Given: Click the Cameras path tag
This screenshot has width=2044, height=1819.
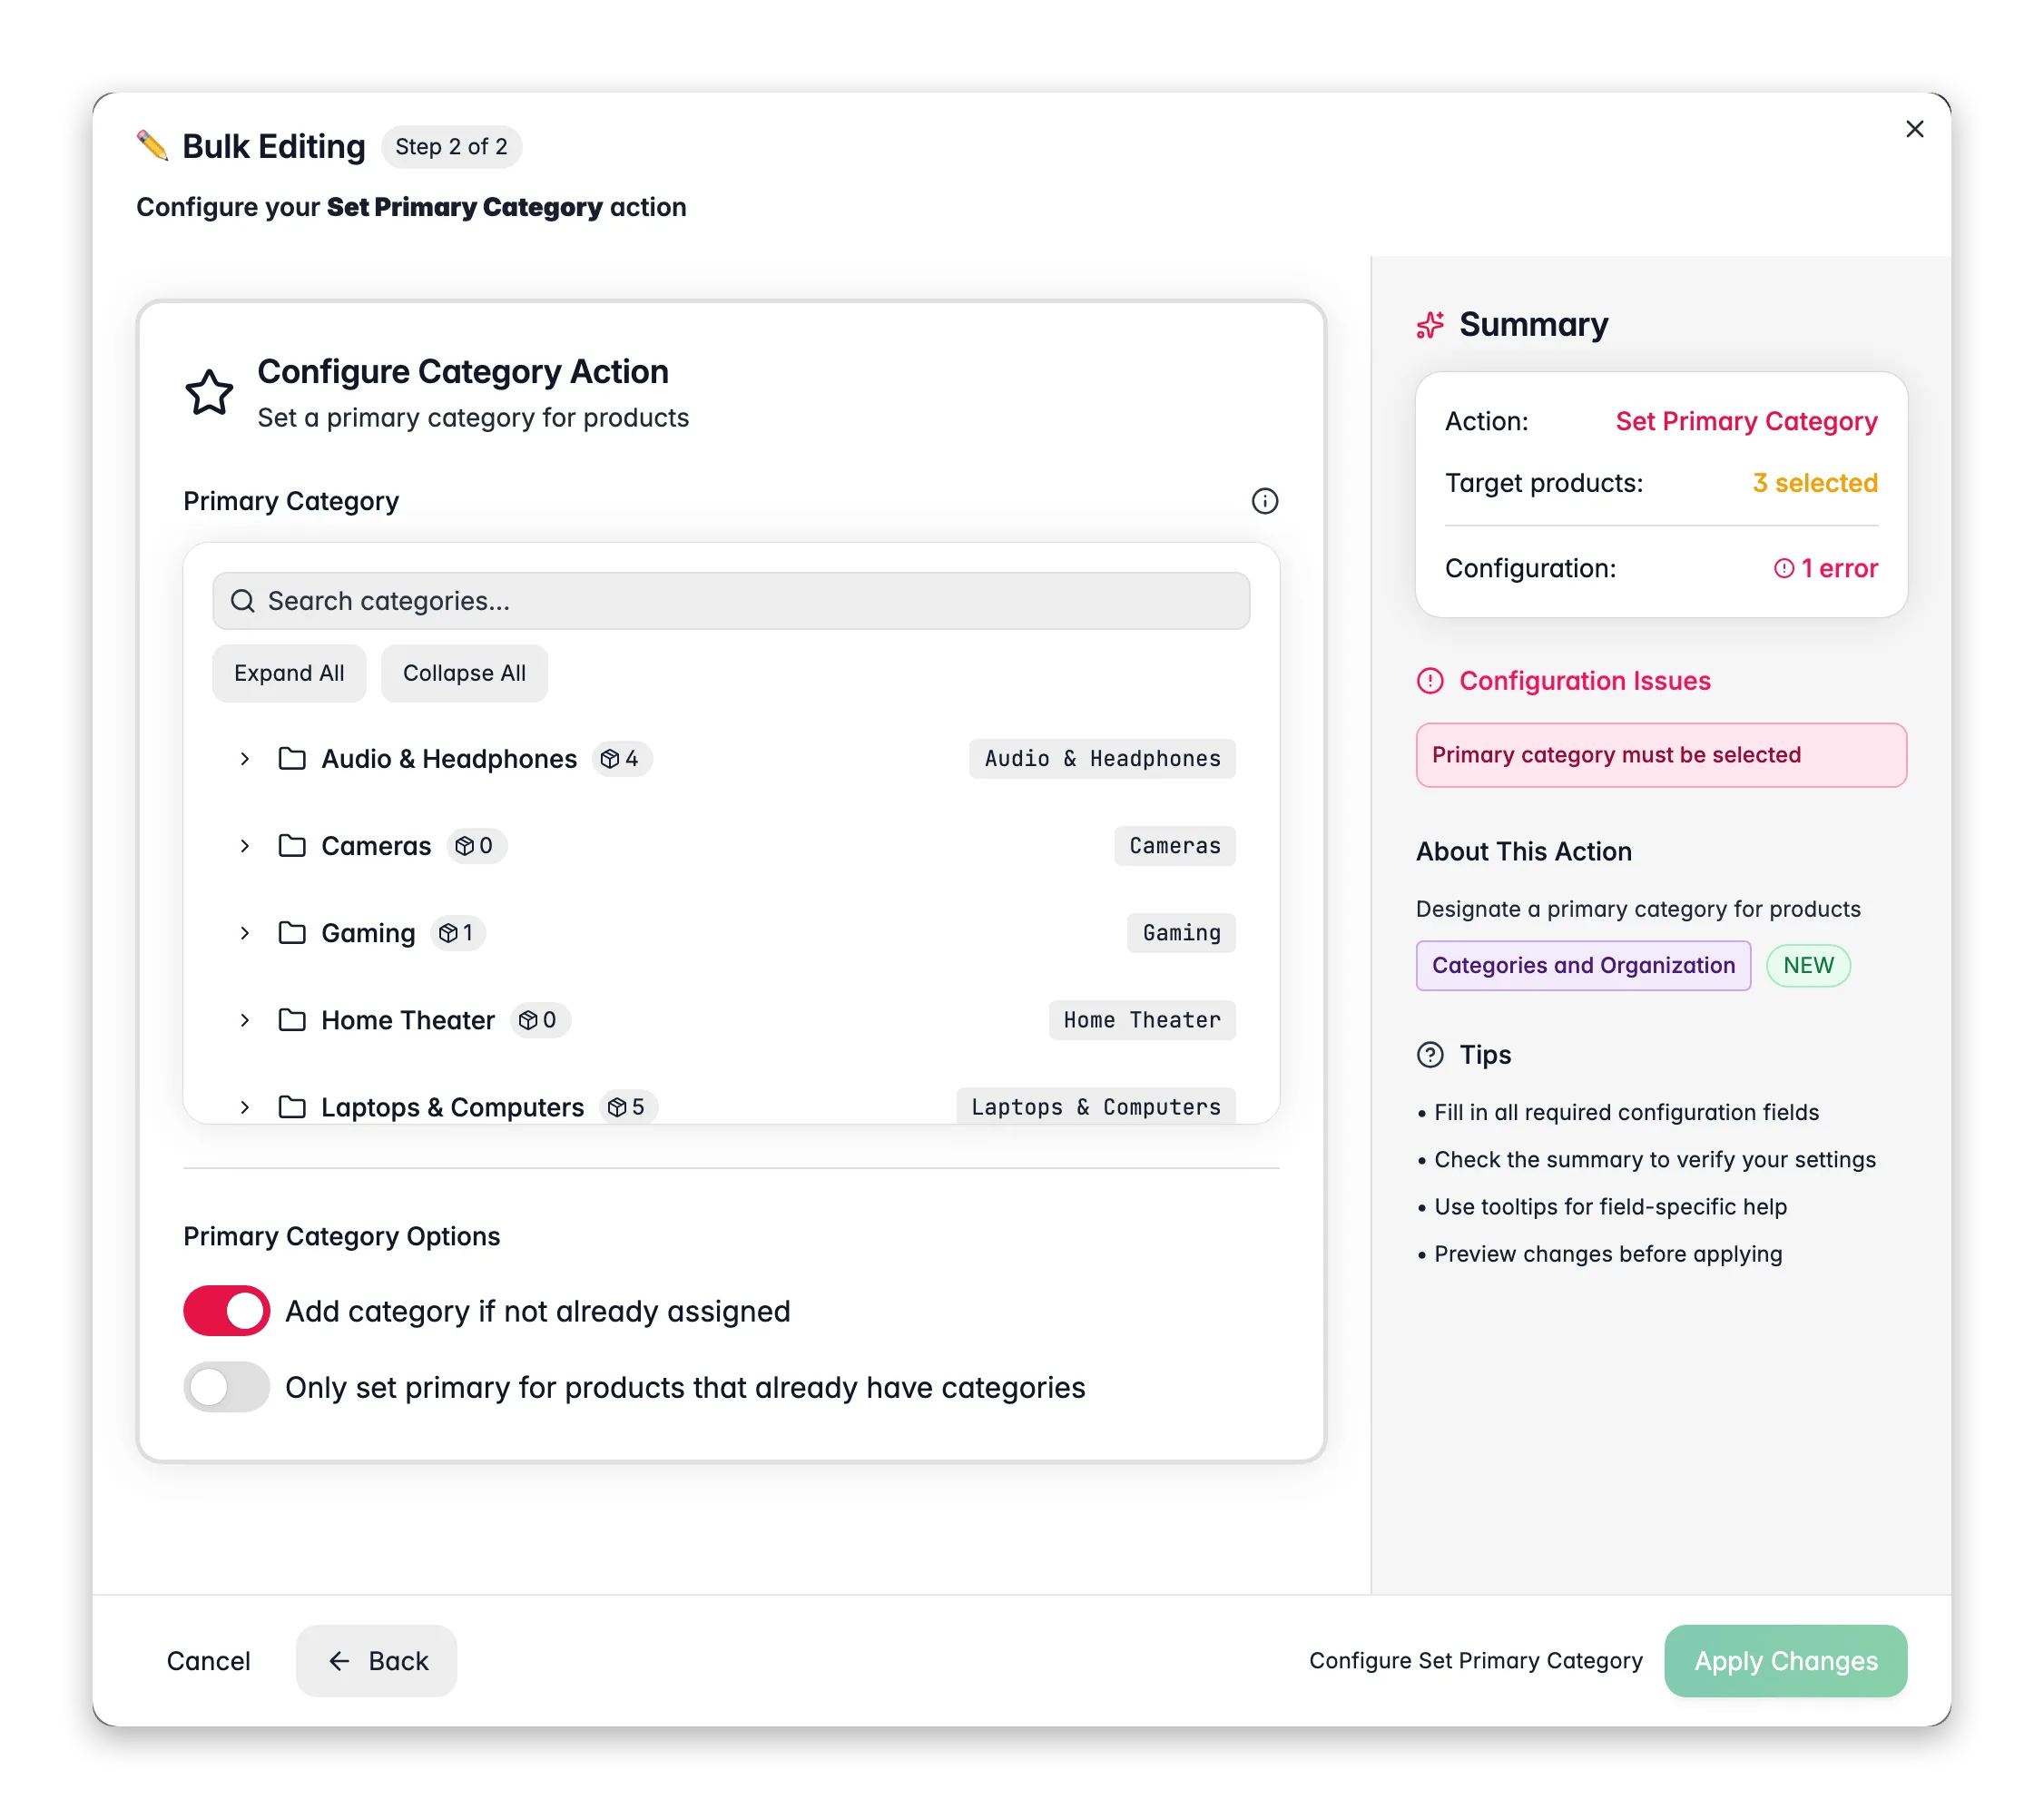Looking at the screenshot, I should click(1175, 846).
